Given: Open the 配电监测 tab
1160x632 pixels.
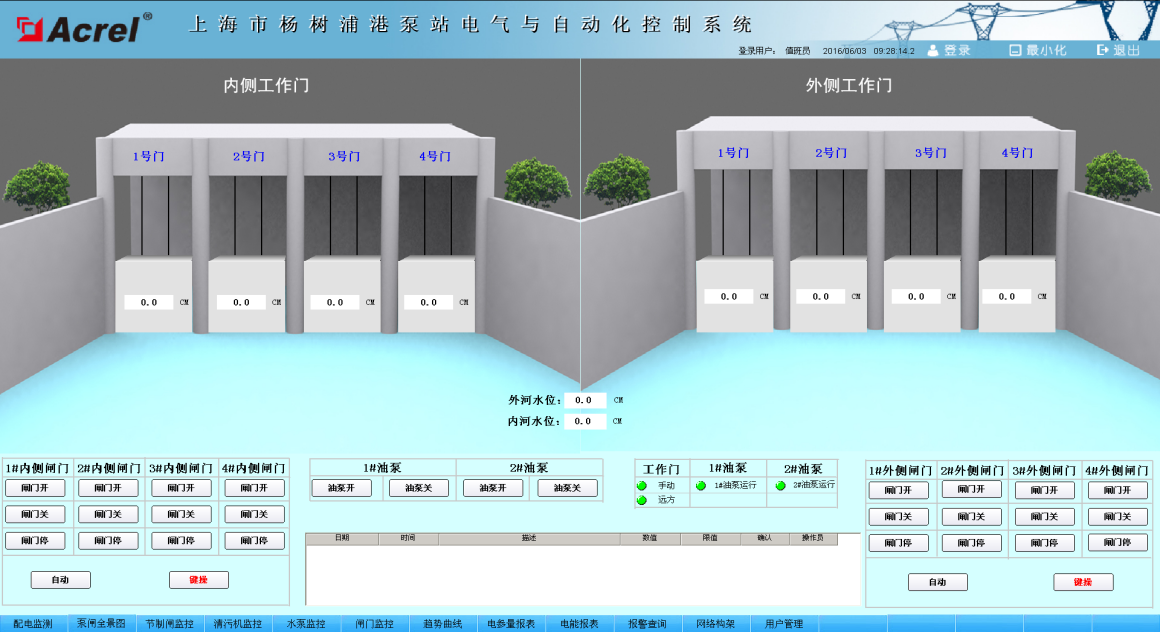Looking at the screenshot, I should coord(33,624).
